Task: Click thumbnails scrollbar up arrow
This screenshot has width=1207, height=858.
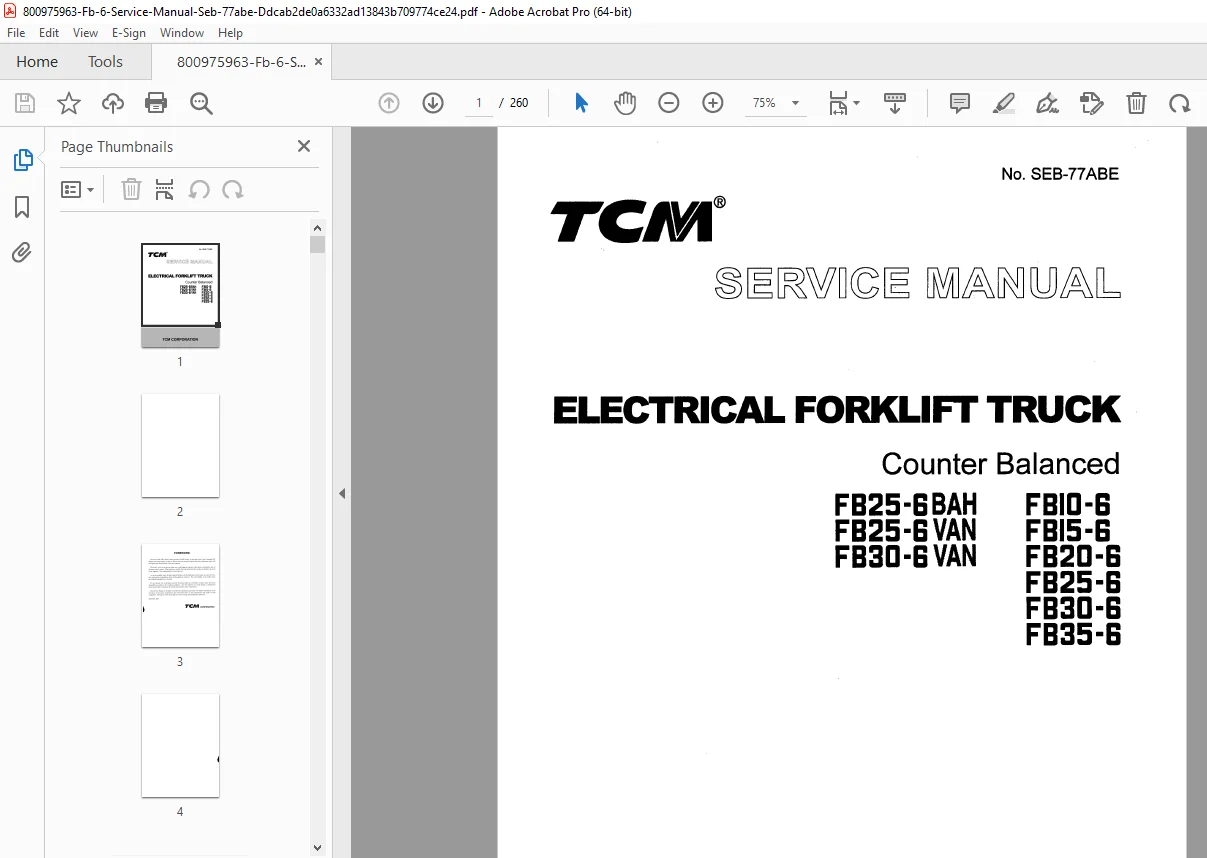Action: 317,227
